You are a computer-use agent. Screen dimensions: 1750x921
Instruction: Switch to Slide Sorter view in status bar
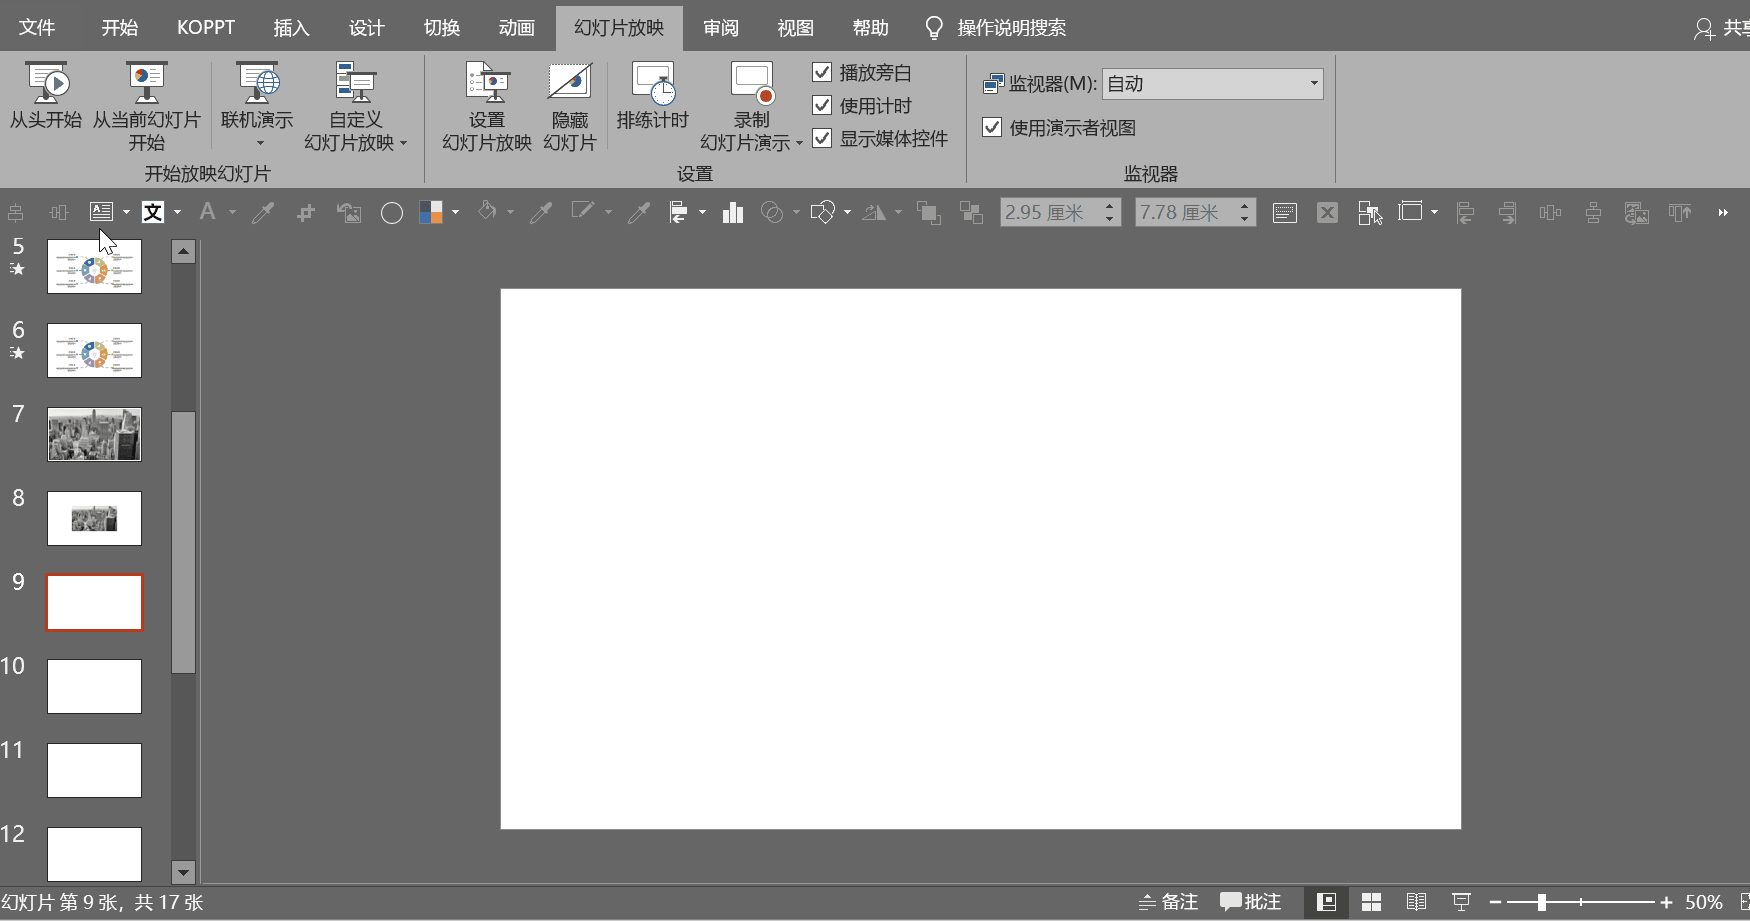coord(1371,902)
